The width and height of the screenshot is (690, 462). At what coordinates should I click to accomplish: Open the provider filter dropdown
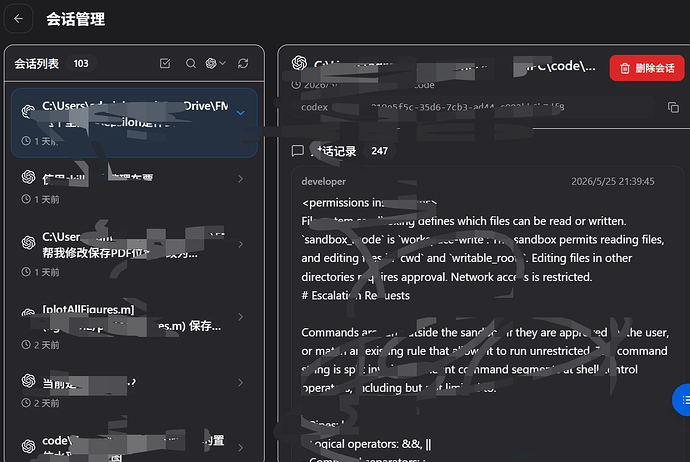(216, 63)
